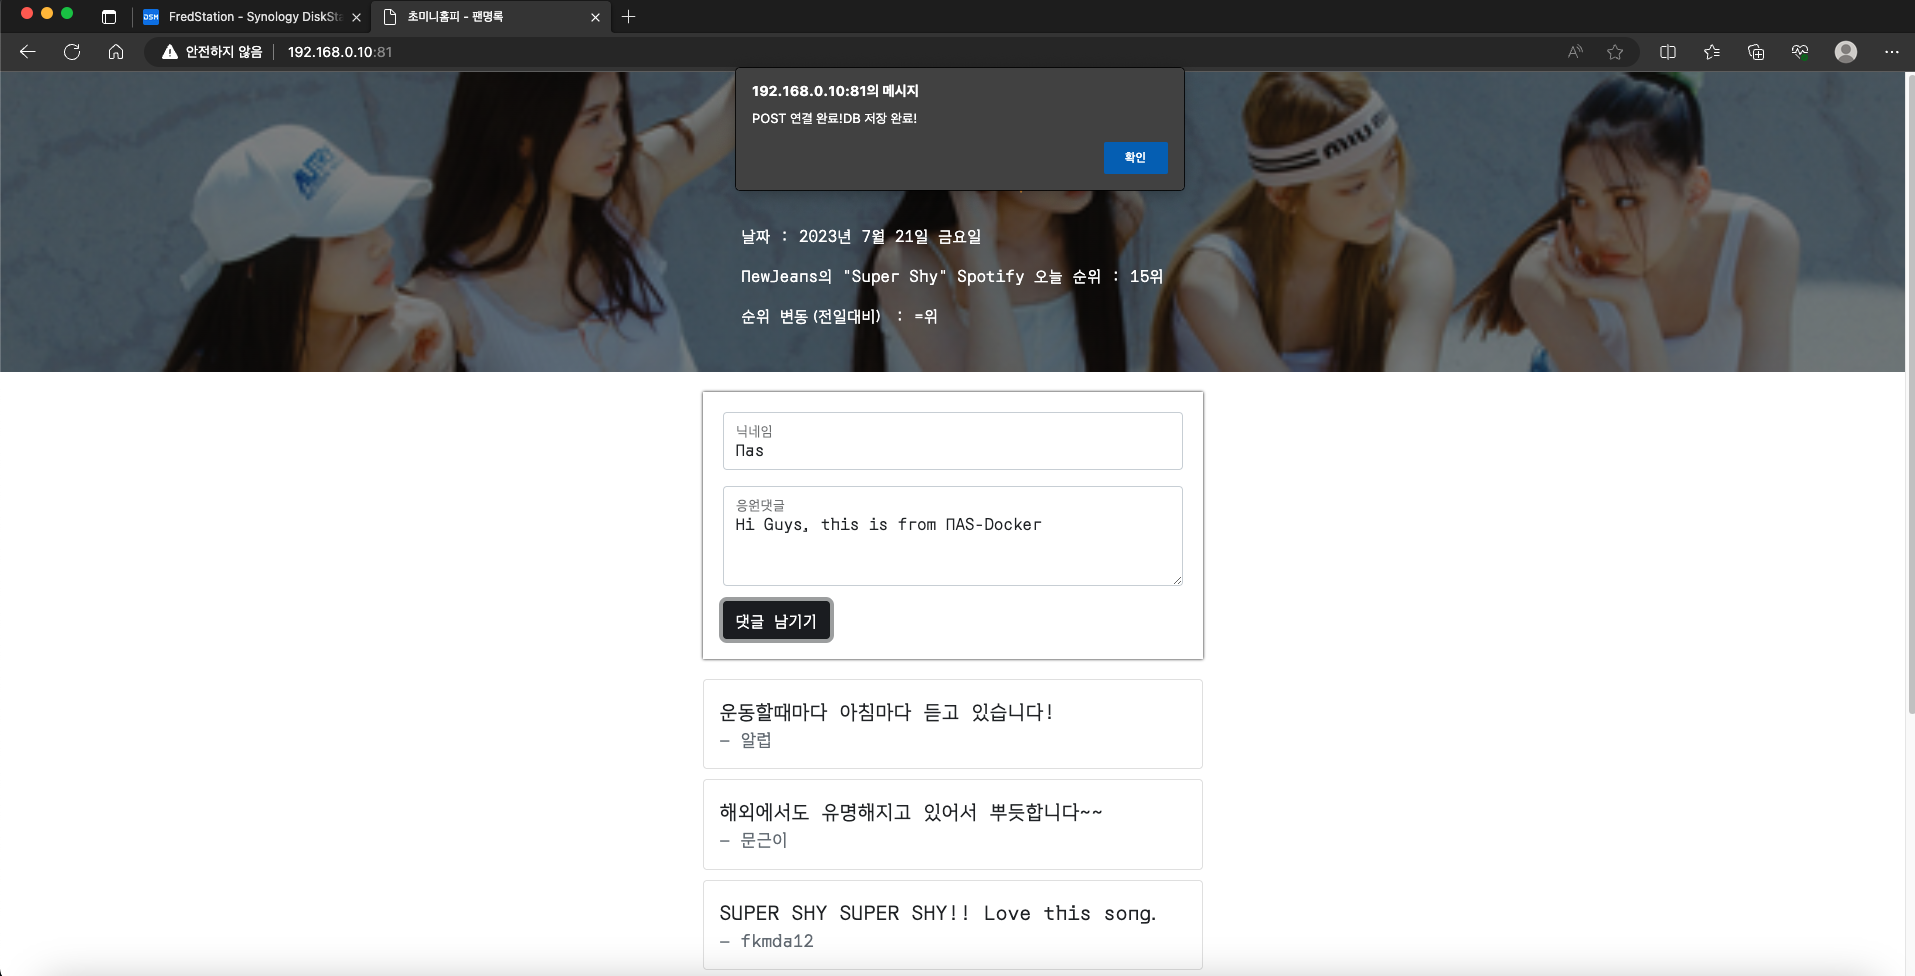Close the FredStation Synology tab
This screenshot has height=976, width=1915.
[x=356, y=17]
